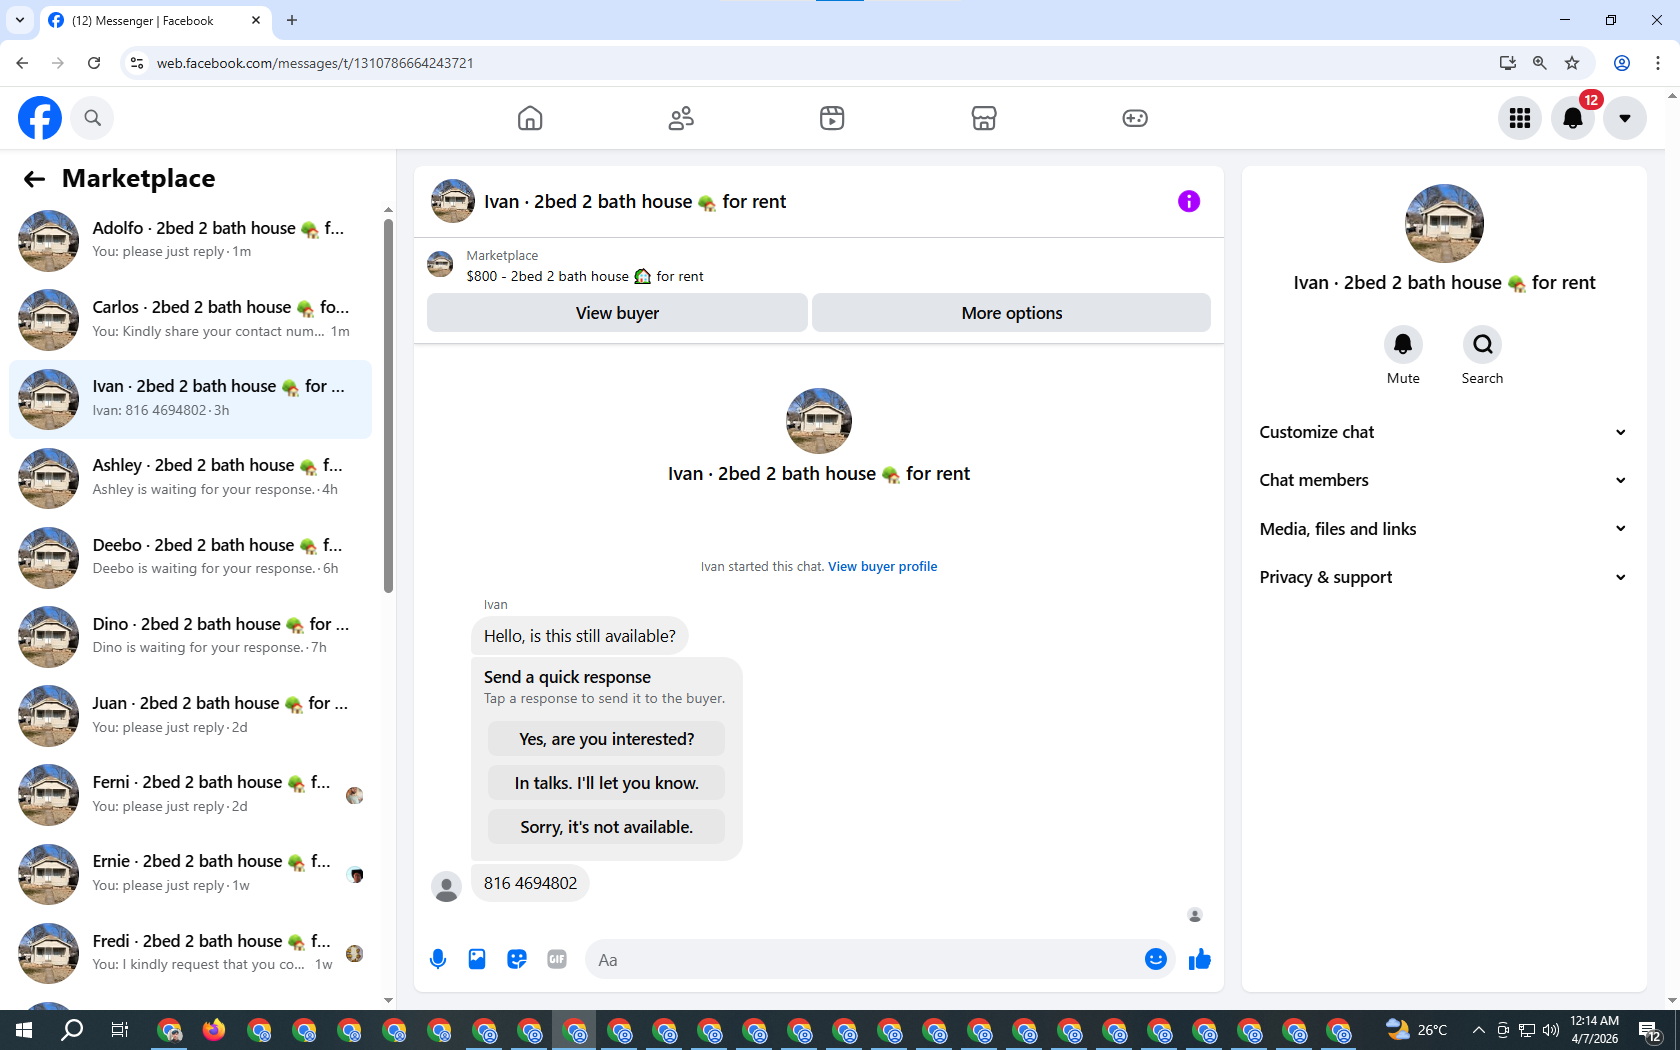
Task: Open Ashley's conversation
Action: click(190, 478)
